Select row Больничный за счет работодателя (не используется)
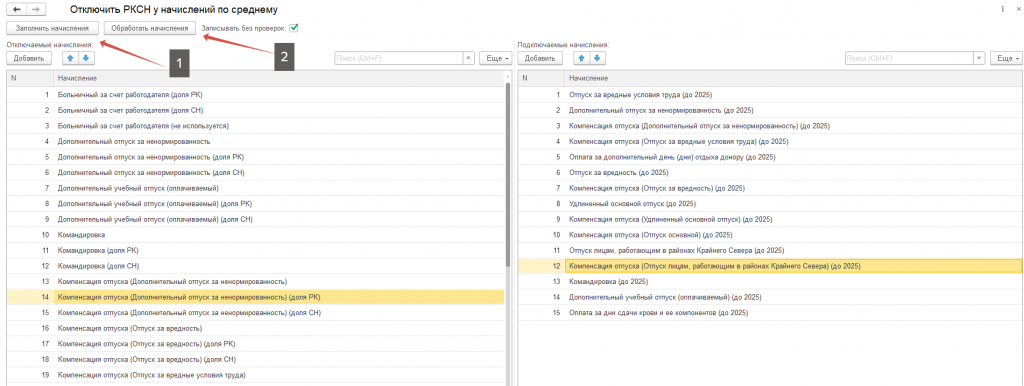 click(x=256, y=126)
